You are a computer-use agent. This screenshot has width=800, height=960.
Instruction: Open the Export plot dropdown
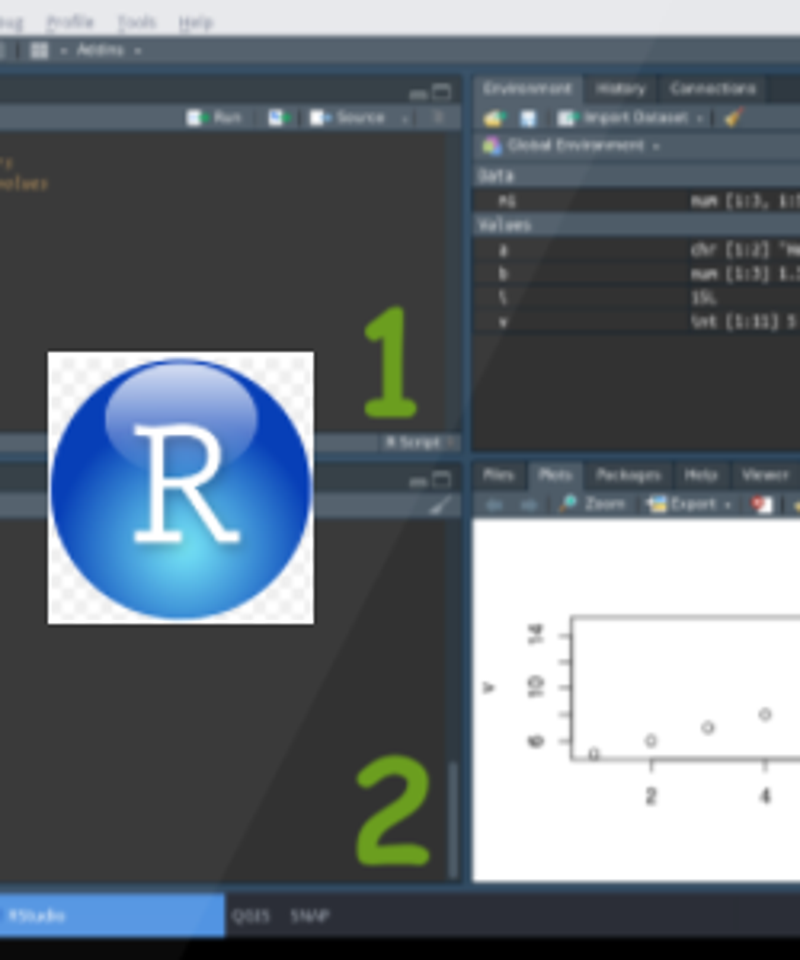coord(690,504)
